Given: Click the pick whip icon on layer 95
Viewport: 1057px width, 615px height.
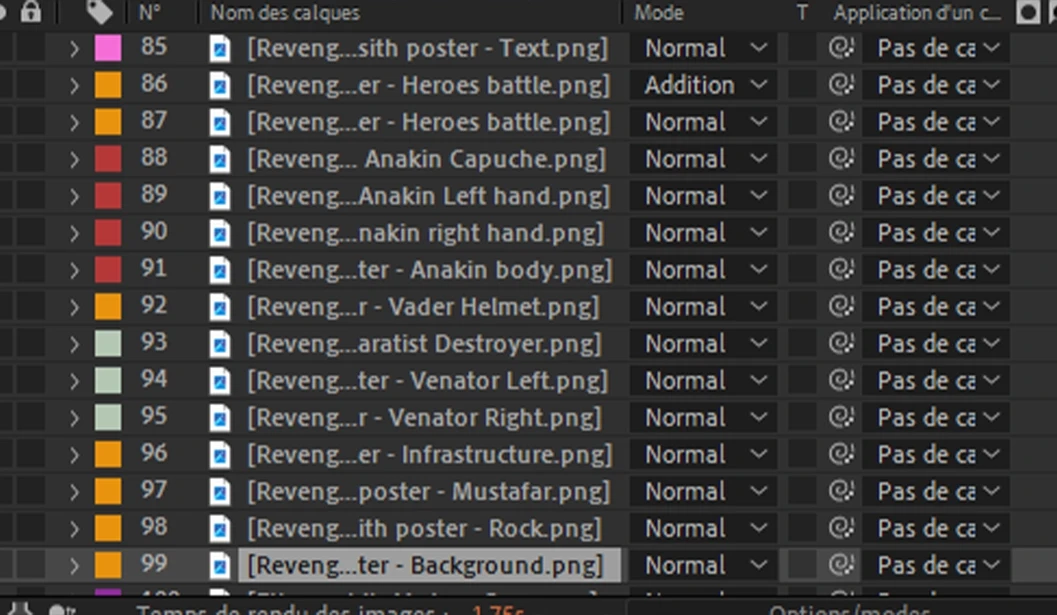Looking at the screenshot, I should coord(841,417).
